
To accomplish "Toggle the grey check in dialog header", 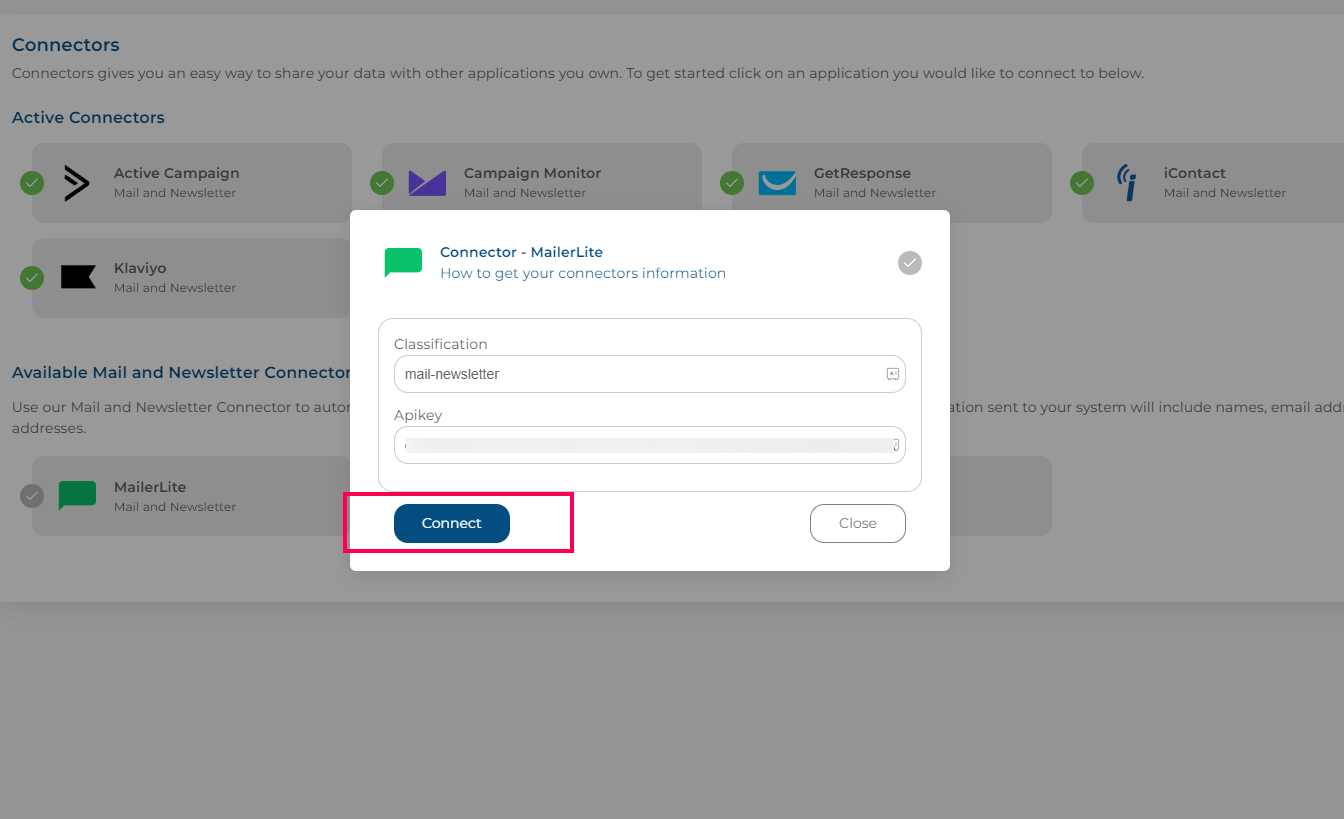I will (909, 263).
